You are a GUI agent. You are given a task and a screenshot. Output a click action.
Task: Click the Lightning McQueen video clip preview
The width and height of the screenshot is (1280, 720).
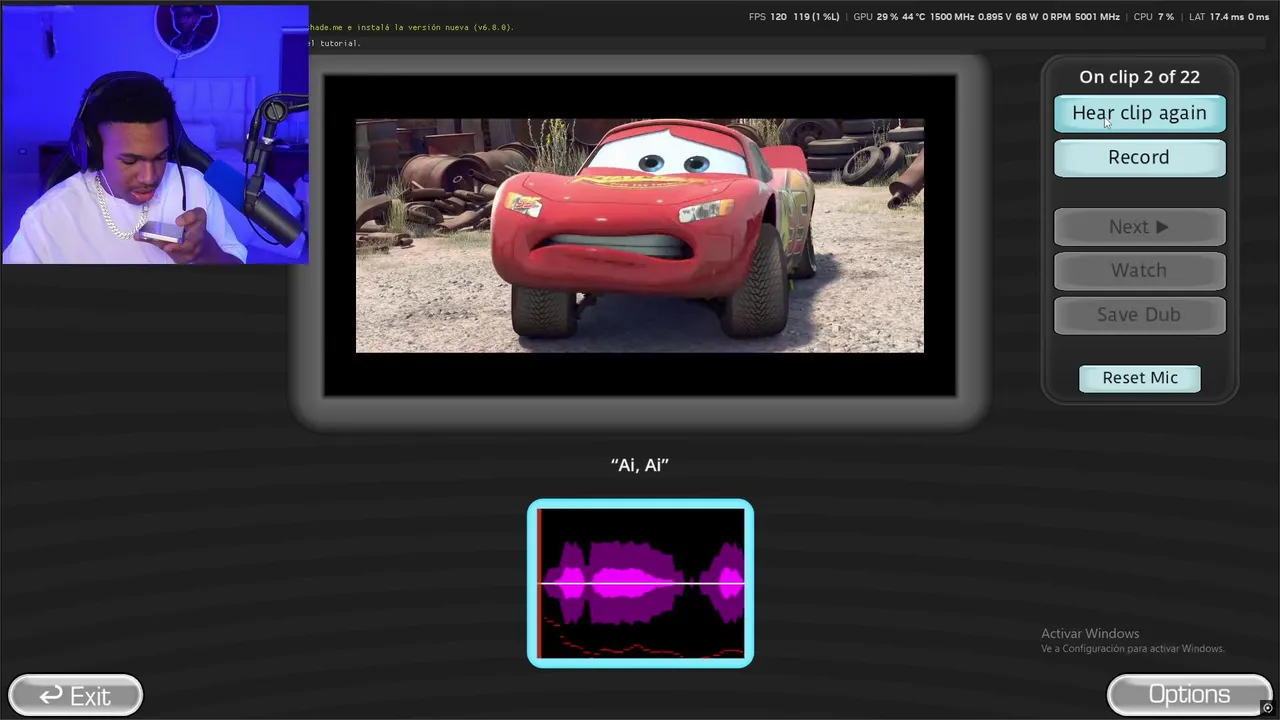point(640,236)
